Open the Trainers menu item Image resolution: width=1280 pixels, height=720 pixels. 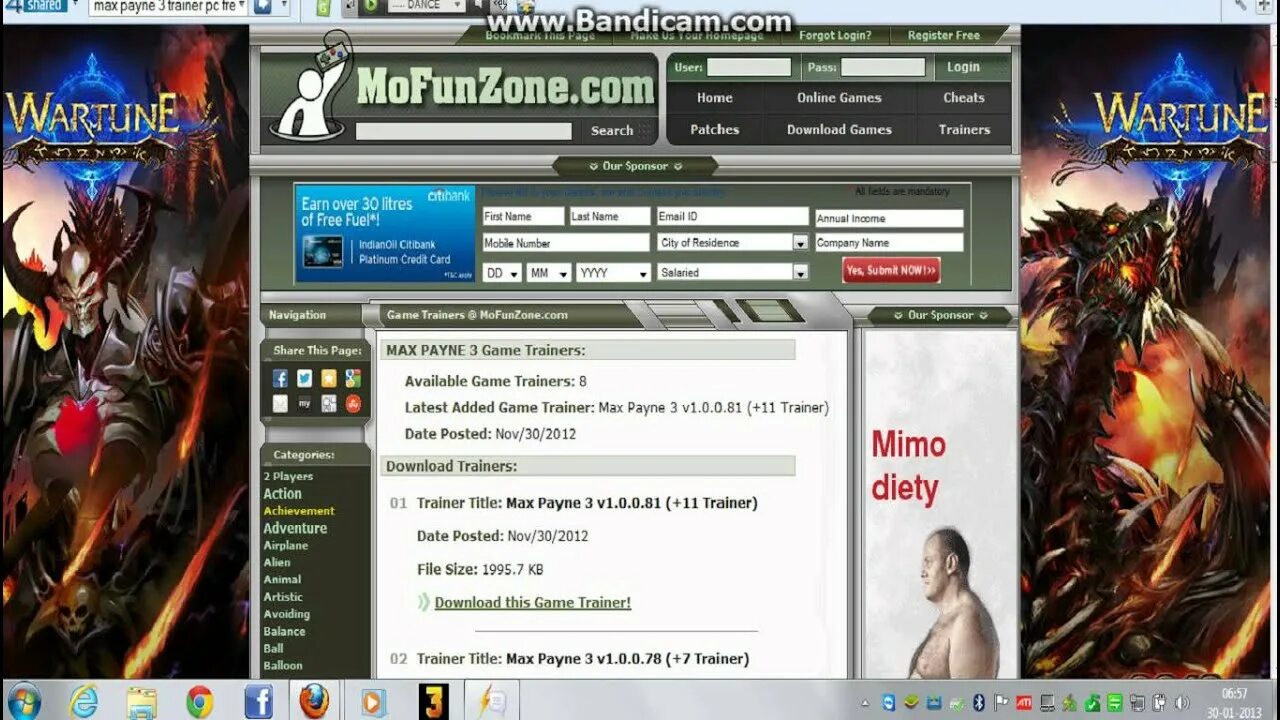click(x=964, y=130)
